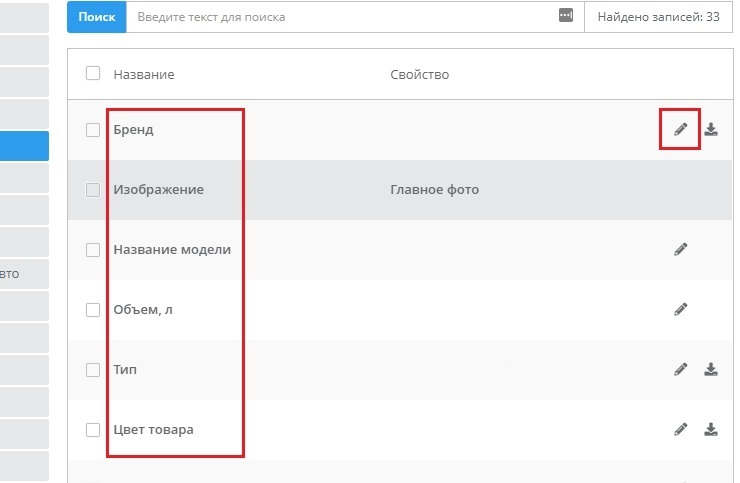Image resolution: width=740 pixels, height=483 pixels.
Task: Toggle select-all checkbox next to Название header
Action: tap(93, 73)
